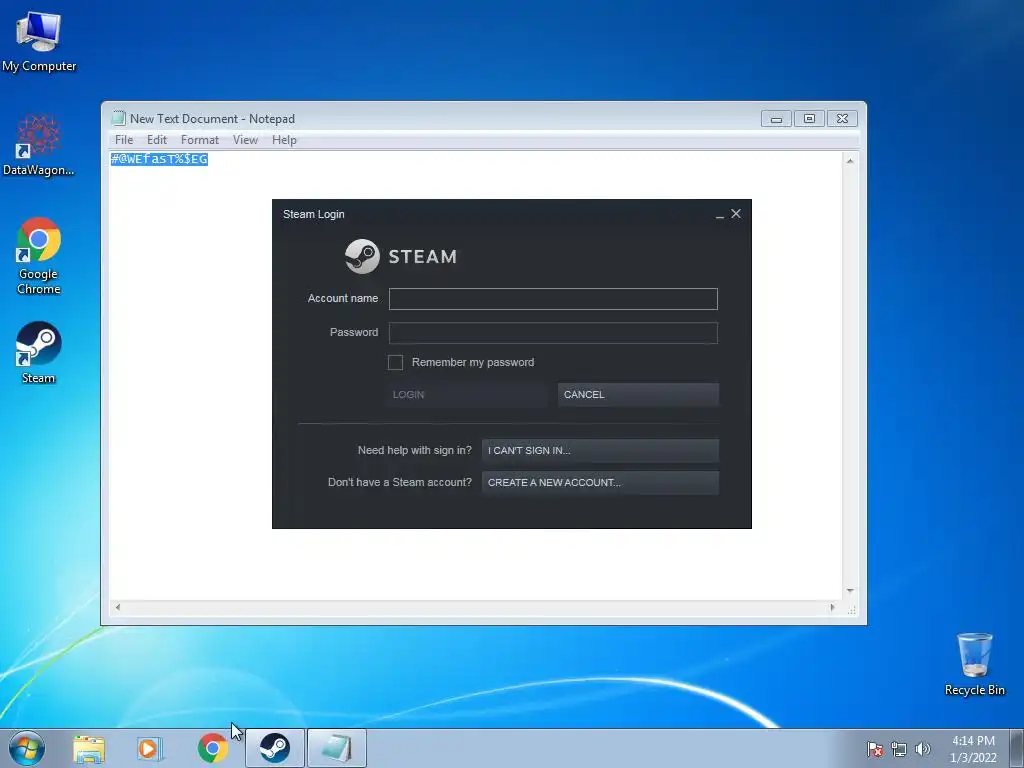Screen dimensions: 1024x768
Task: Click Notepad horizontal scrollbar right arrow
Action: point(832,607)
